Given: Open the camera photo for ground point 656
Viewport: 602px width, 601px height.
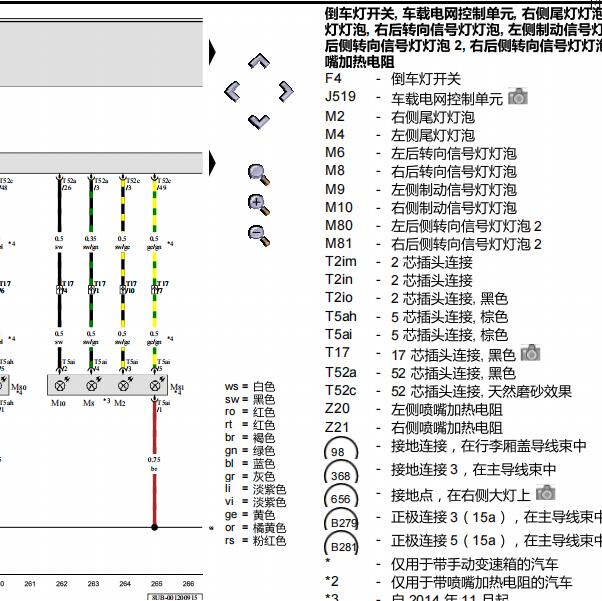Looking at the screenshot, I should point(546,493).
